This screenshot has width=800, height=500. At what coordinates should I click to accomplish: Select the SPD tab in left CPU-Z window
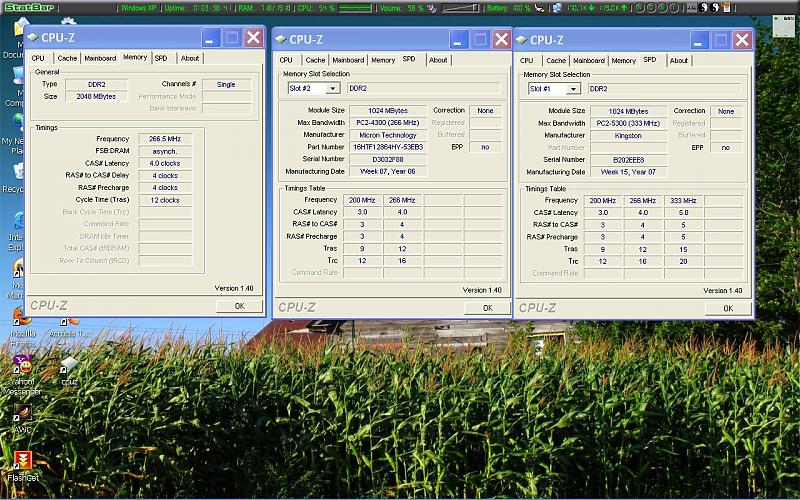pyautogui.click(x=161, y=58)
